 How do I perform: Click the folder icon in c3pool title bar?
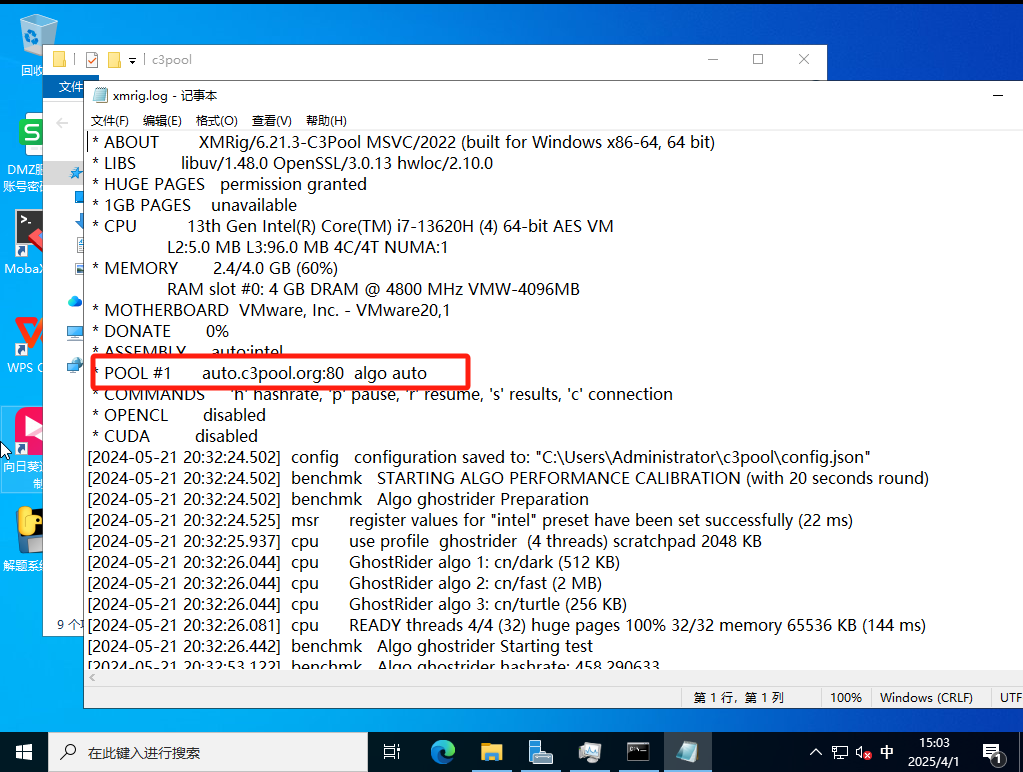pos(59,59)
